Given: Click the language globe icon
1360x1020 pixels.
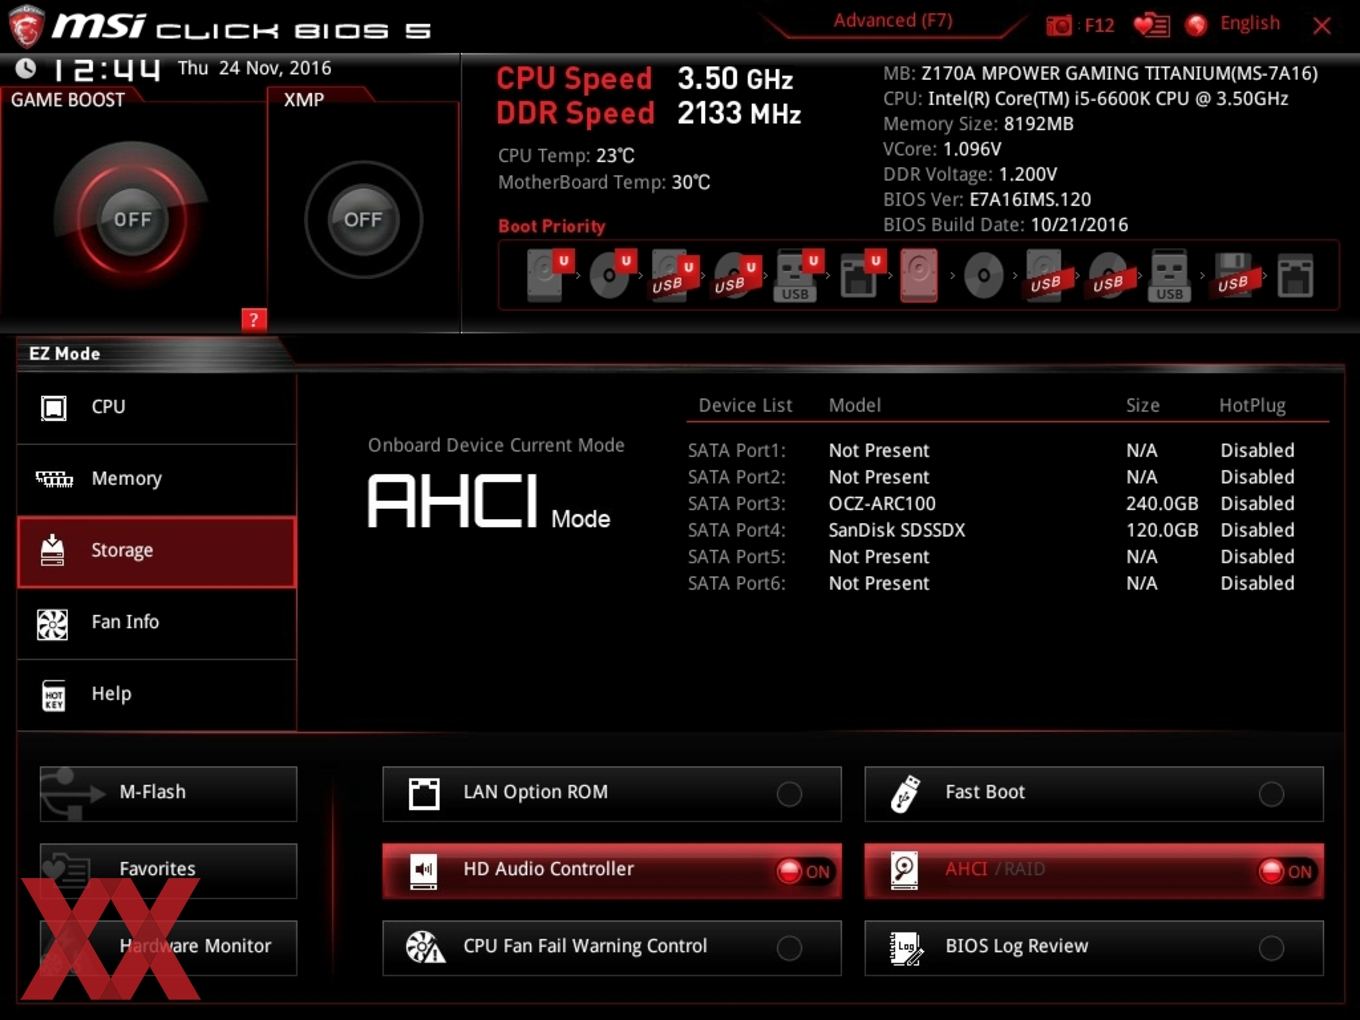Looking at the screenshot, I should (1196, 25).
